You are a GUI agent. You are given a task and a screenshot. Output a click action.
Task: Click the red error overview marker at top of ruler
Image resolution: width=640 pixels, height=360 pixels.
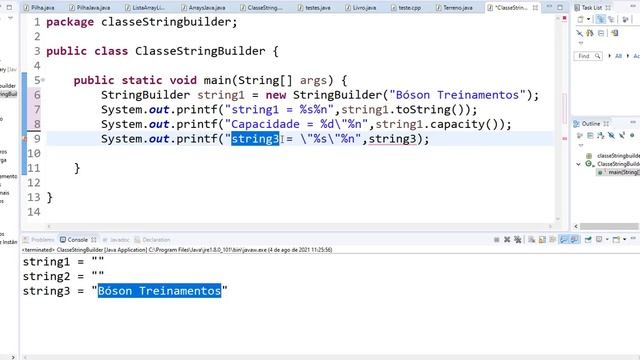tap(565, 18)
